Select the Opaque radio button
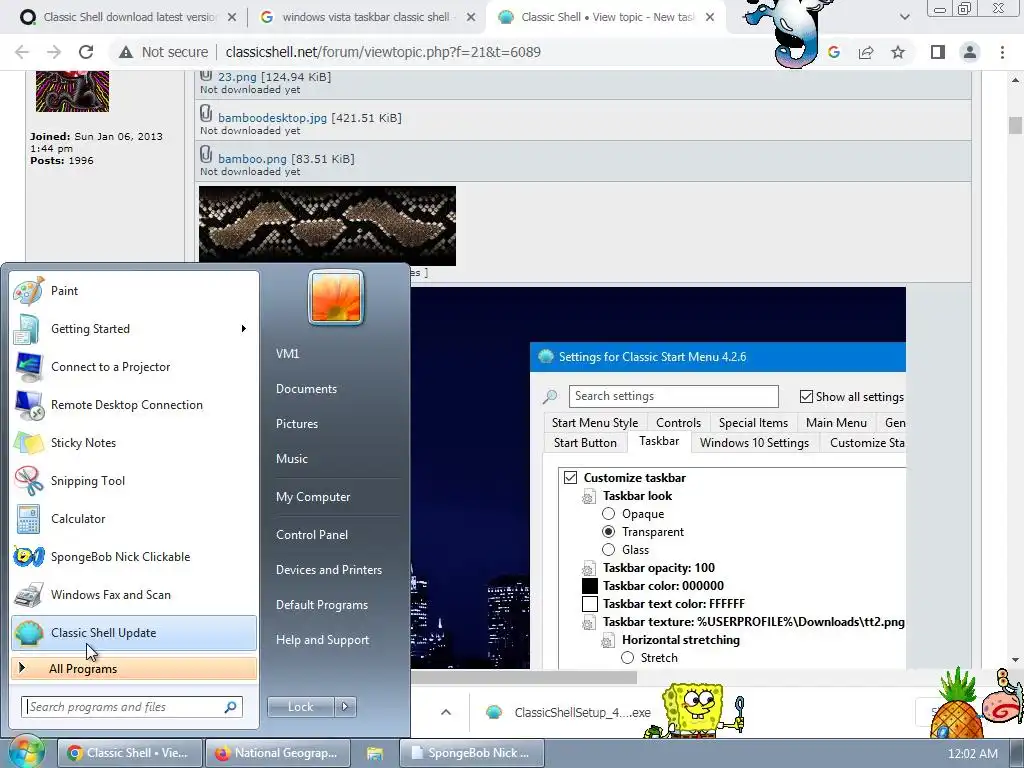Screen dimensions: 1024x768 609,514
